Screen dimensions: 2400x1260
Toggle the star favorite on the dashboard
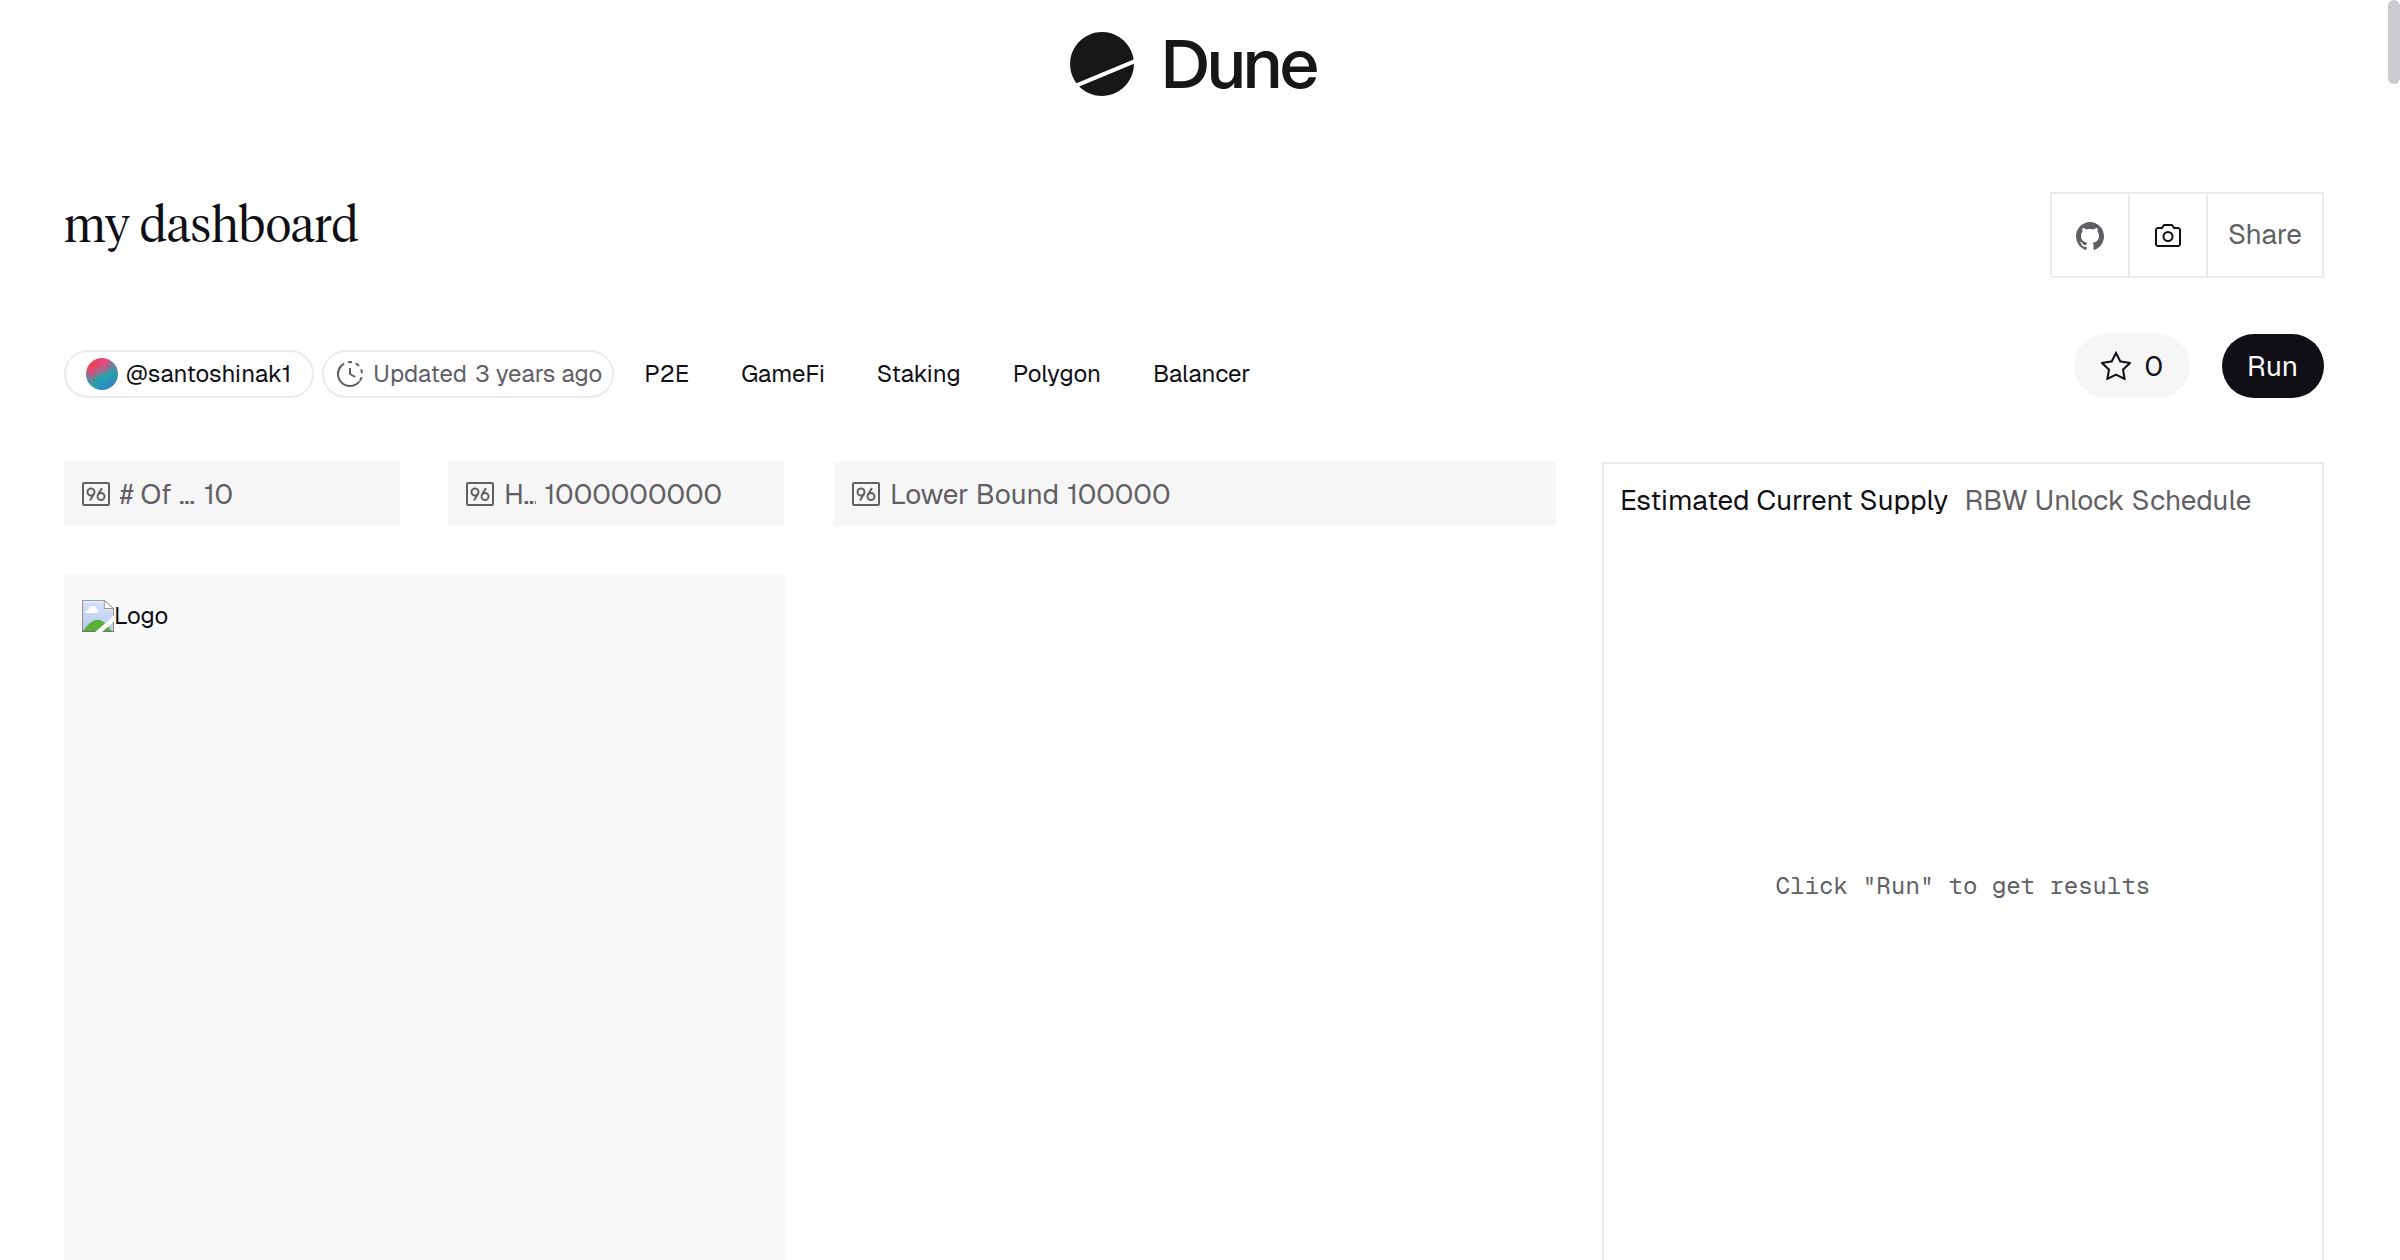click(2114, 366)
